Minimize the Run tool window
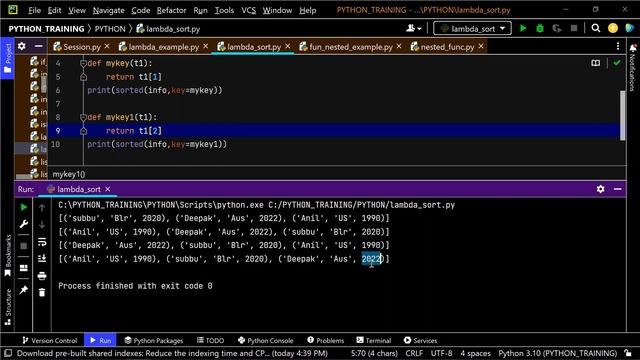The image size is (640, 360). pos(618,189)
